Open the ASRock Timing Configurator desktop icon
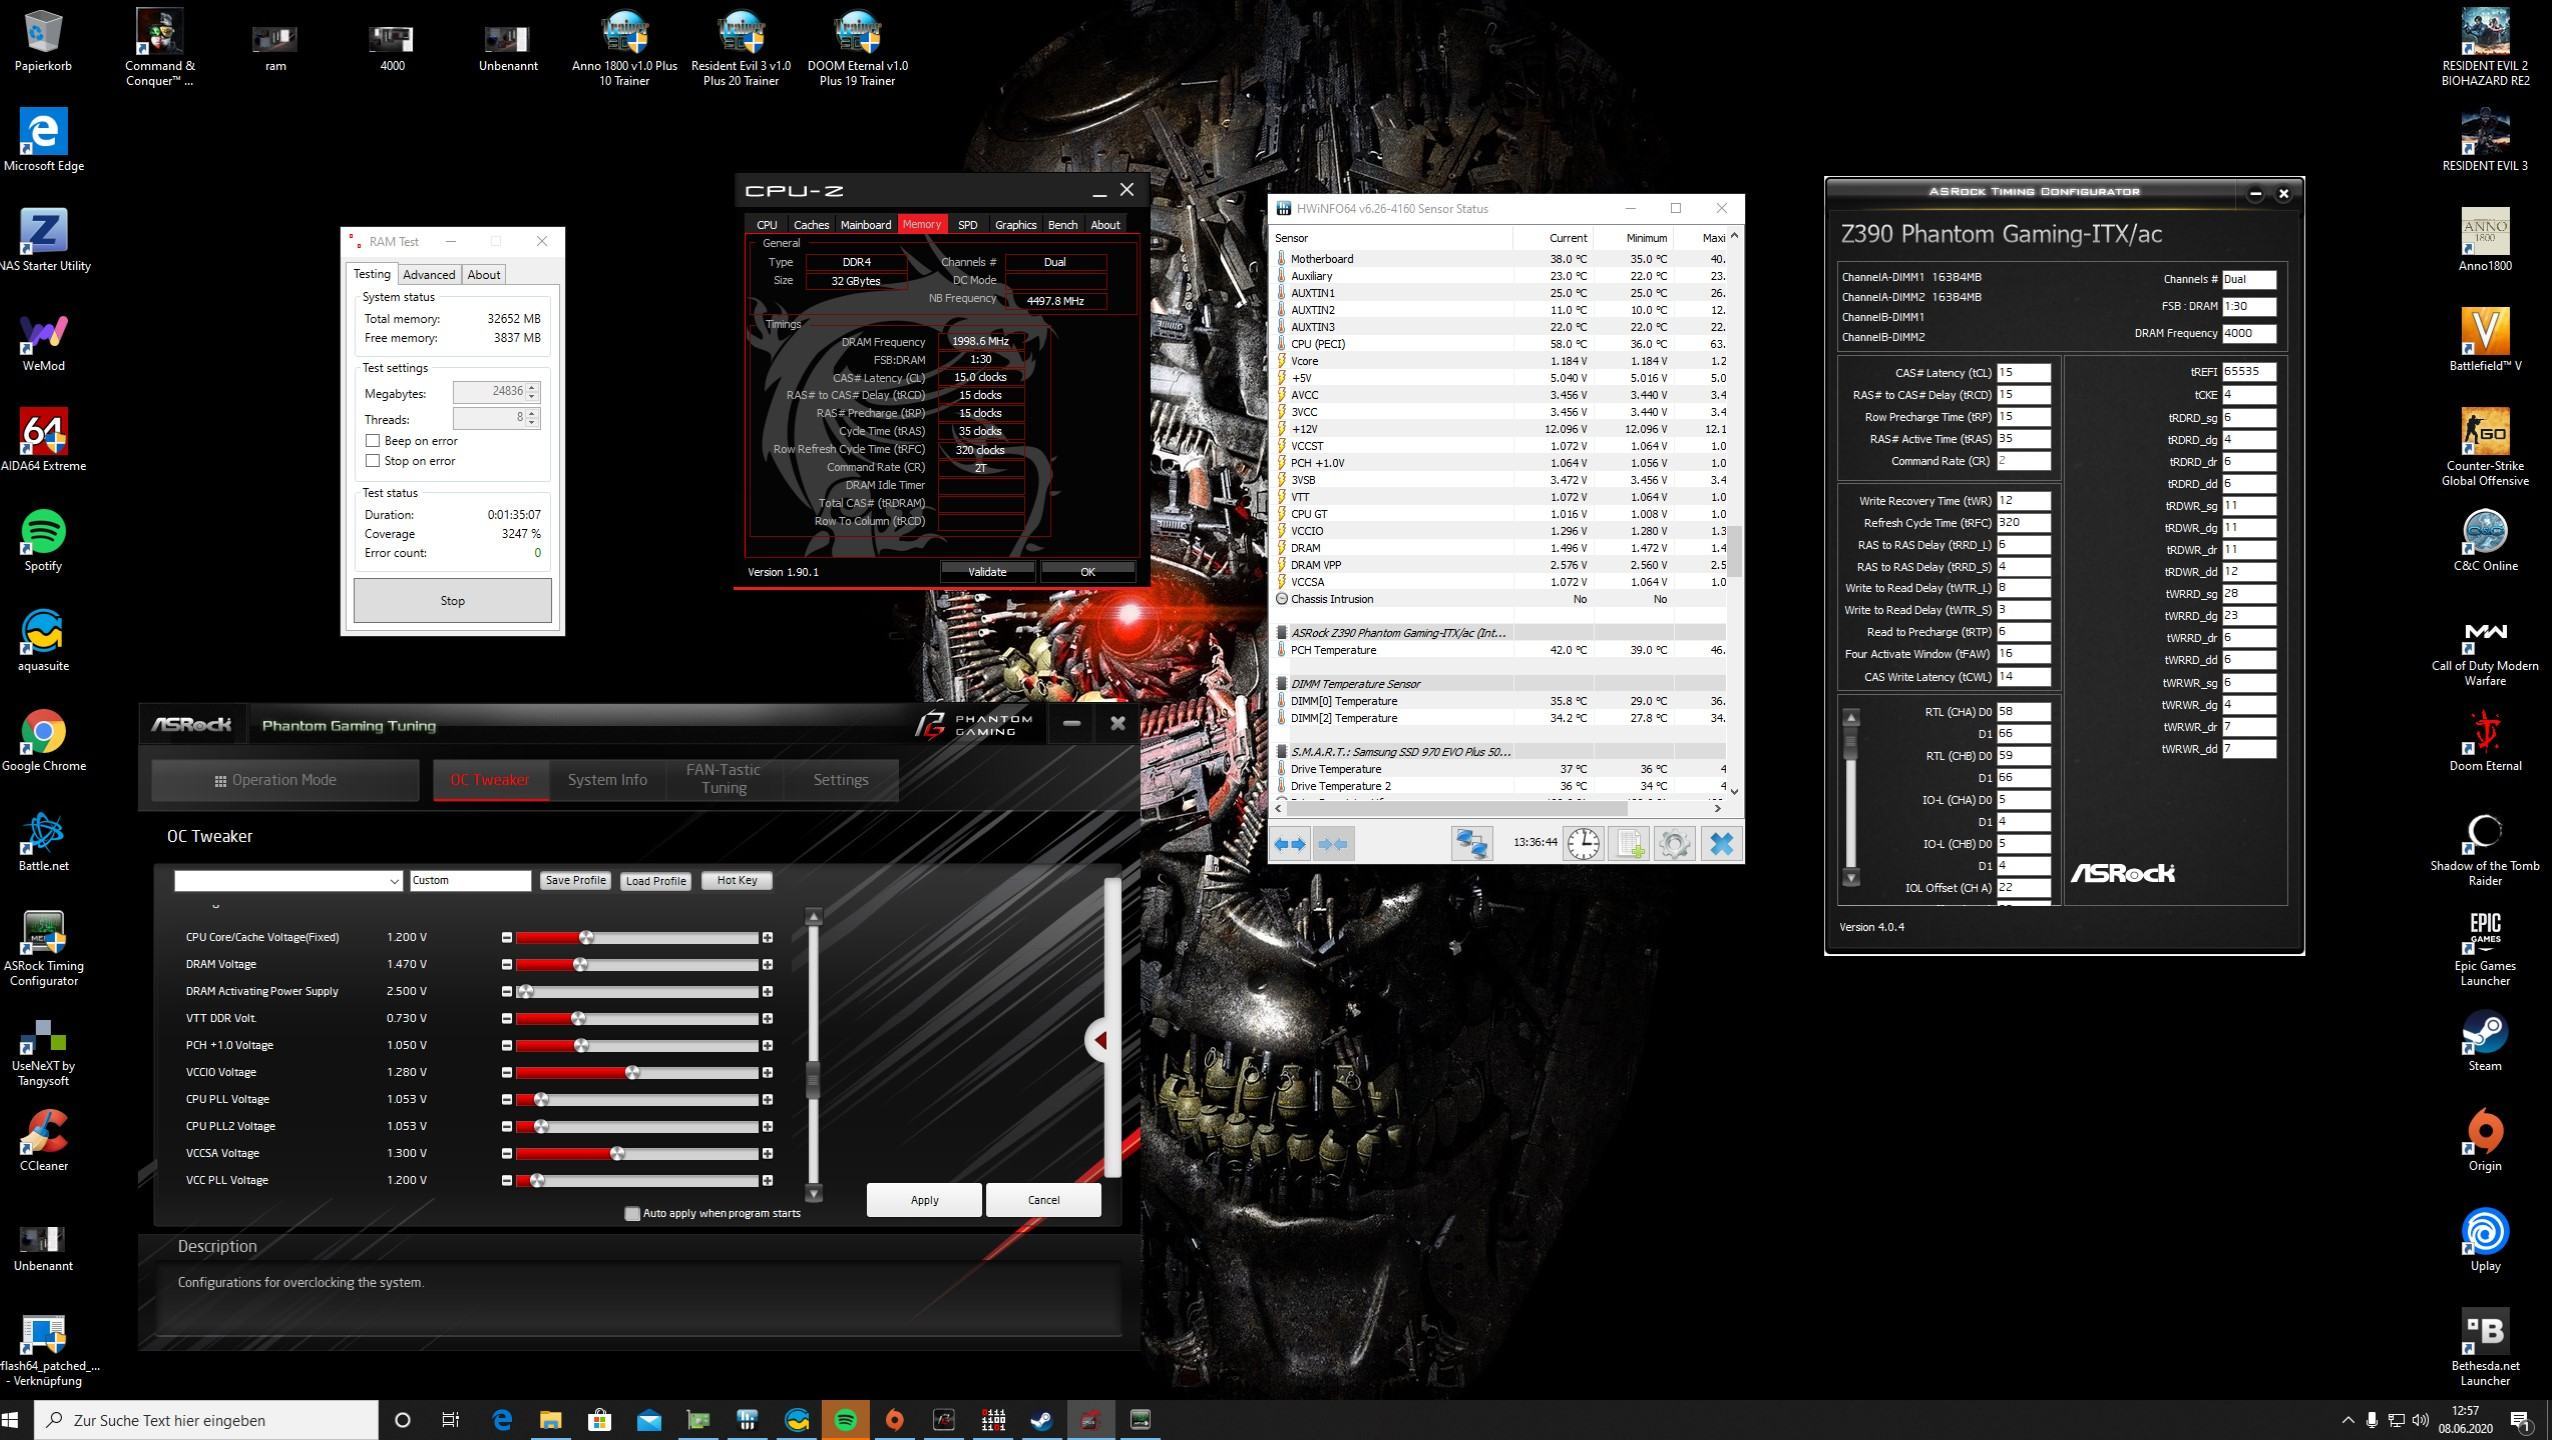The height and width of the screenshot is (1440, 2552). (43, 948)
